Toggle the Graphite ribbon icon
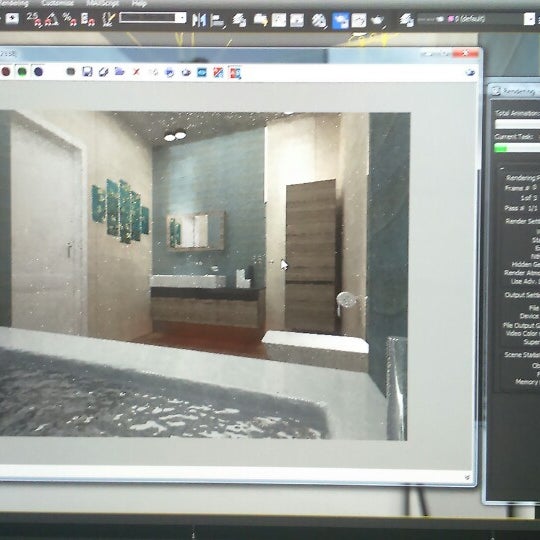Viewport: 540px width, 540px height. pyautogui.click(x=261, y=20)
